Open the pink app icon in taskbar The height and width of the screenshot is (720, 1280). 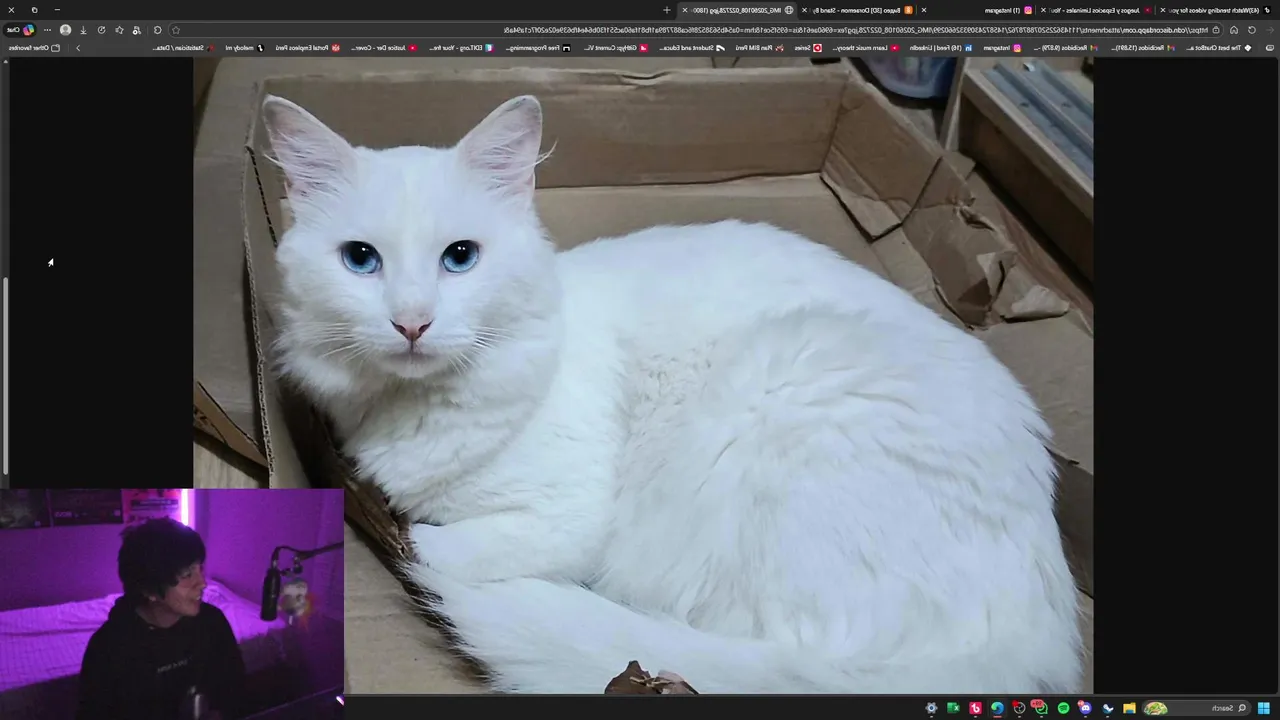point(976,708)
